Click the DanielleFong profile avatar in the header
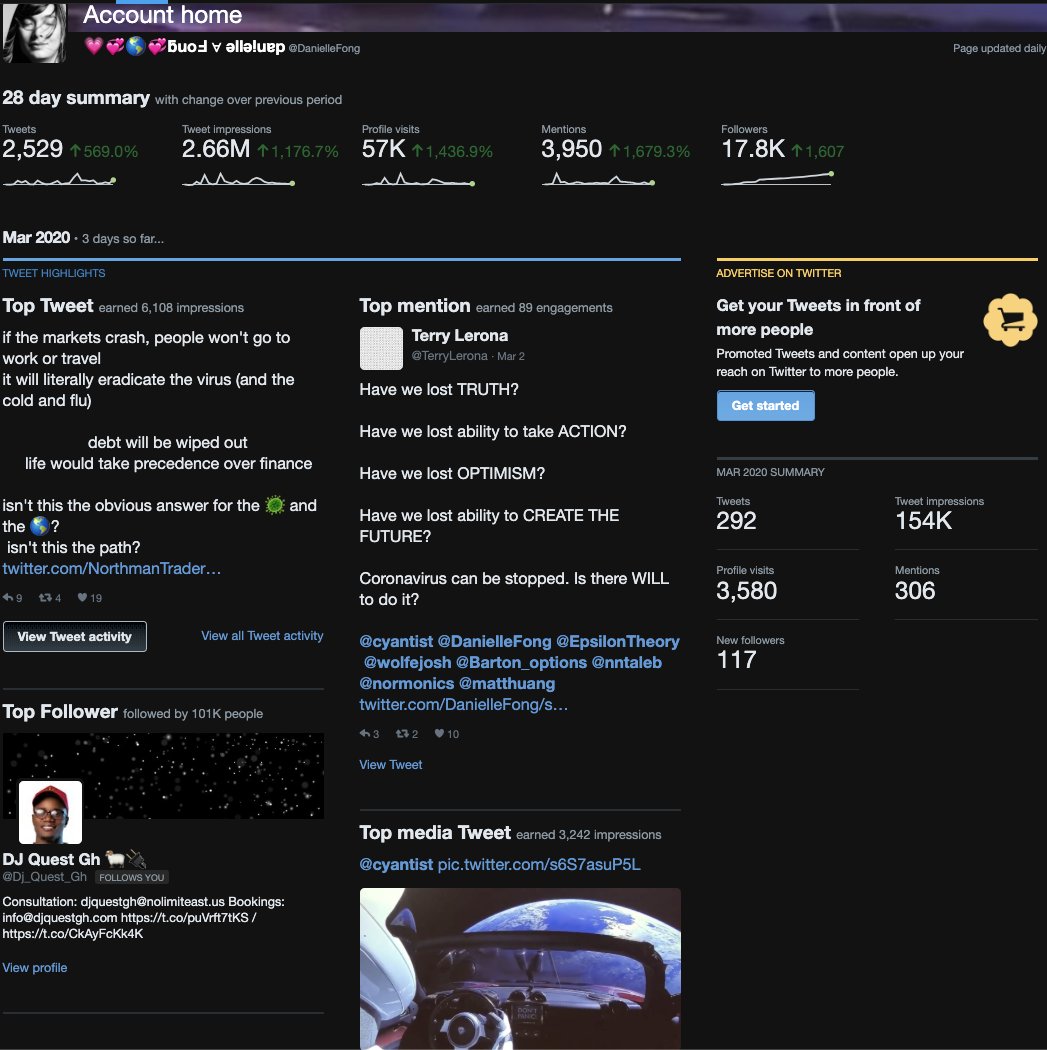Screen dimensions: 1047x1050 click(34, 31)
